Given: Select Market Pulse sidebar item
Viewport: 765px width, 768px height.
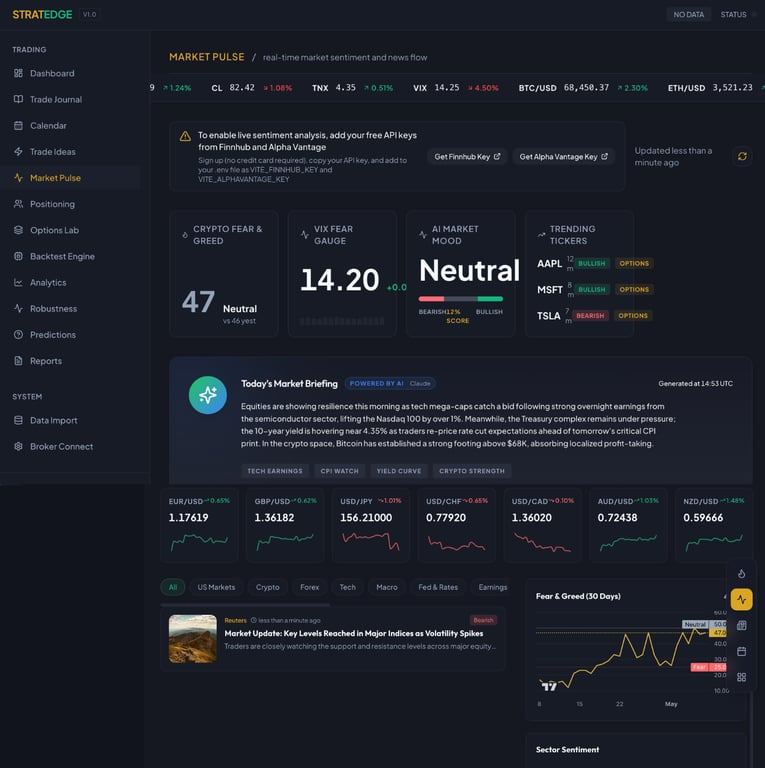Looking at the screenshot, I should 70,178.
